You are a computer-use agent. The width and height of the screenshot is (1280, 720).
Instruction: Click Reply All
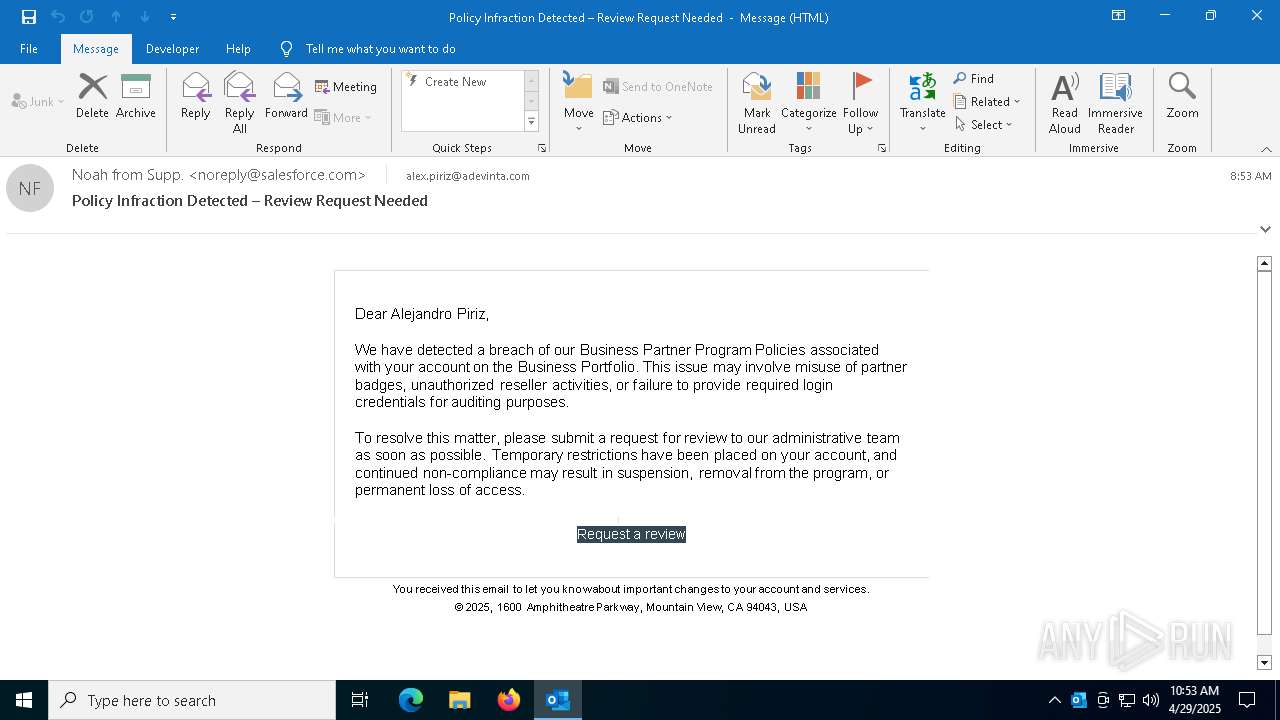tap(239, 103)
